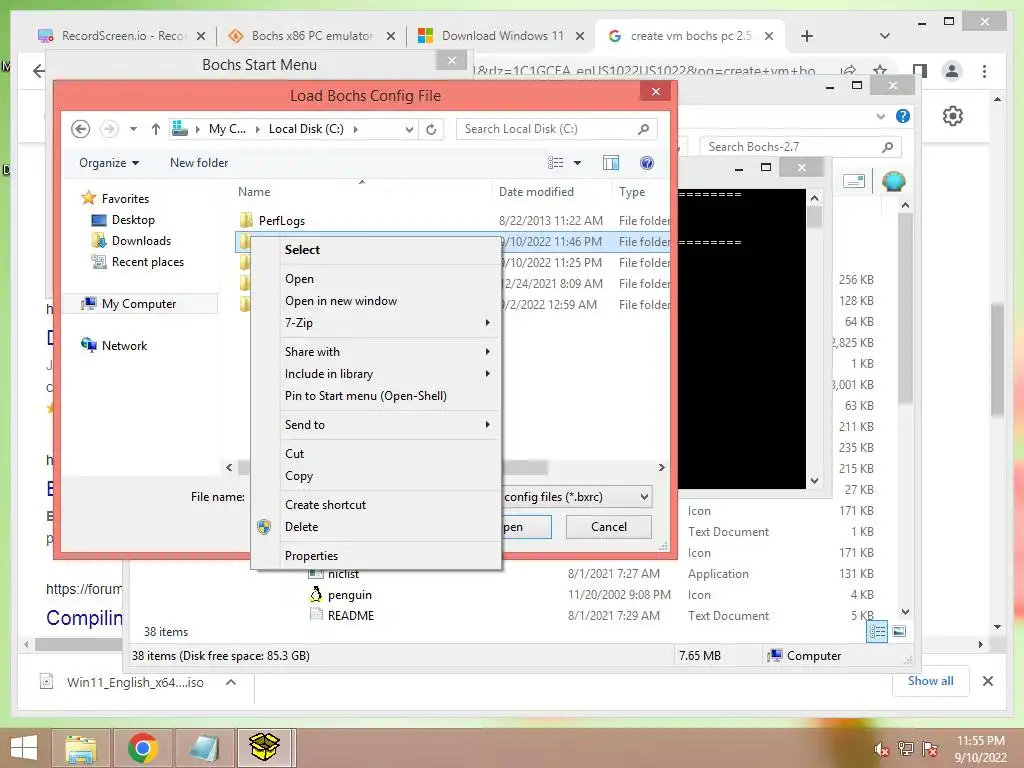Expand the Send to submenu
Image resolution: width=1024 pixels, height=768 pixels.
point(376,425)
